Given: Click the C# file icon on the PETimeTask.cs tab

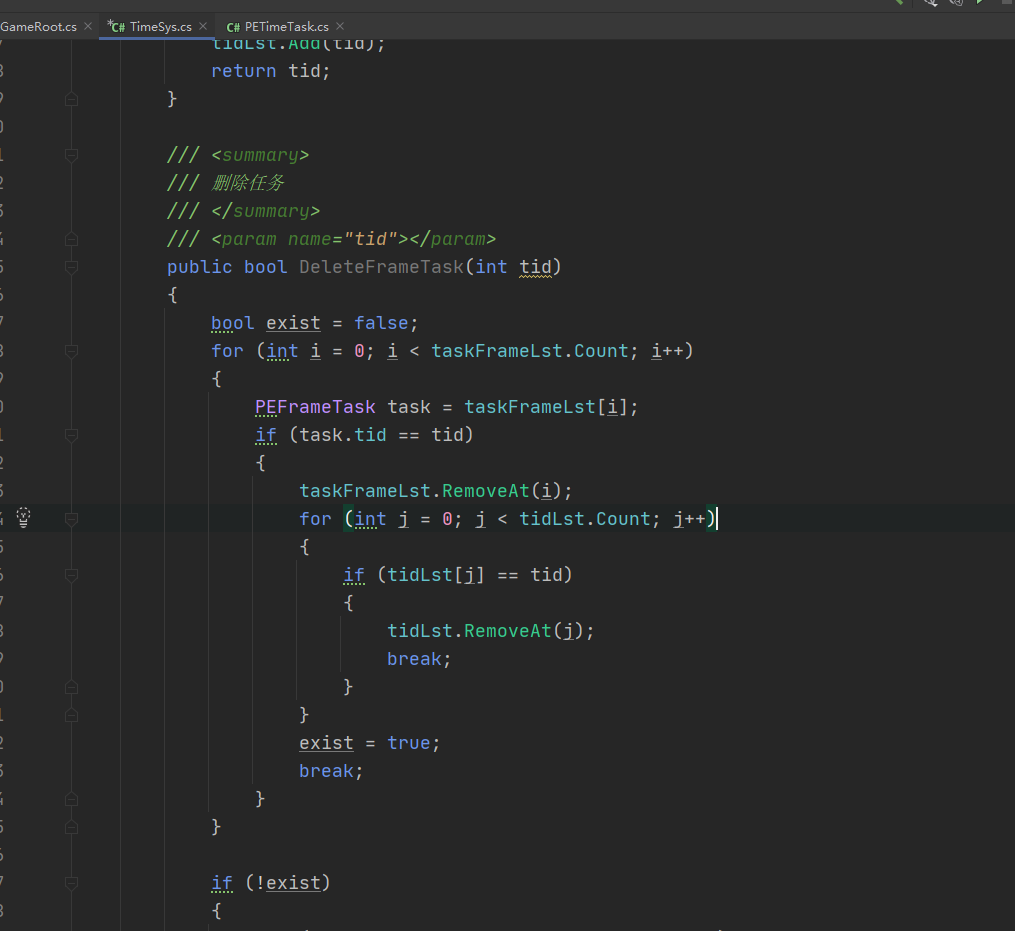Looking at the screenshot, I should coord(233,27).
